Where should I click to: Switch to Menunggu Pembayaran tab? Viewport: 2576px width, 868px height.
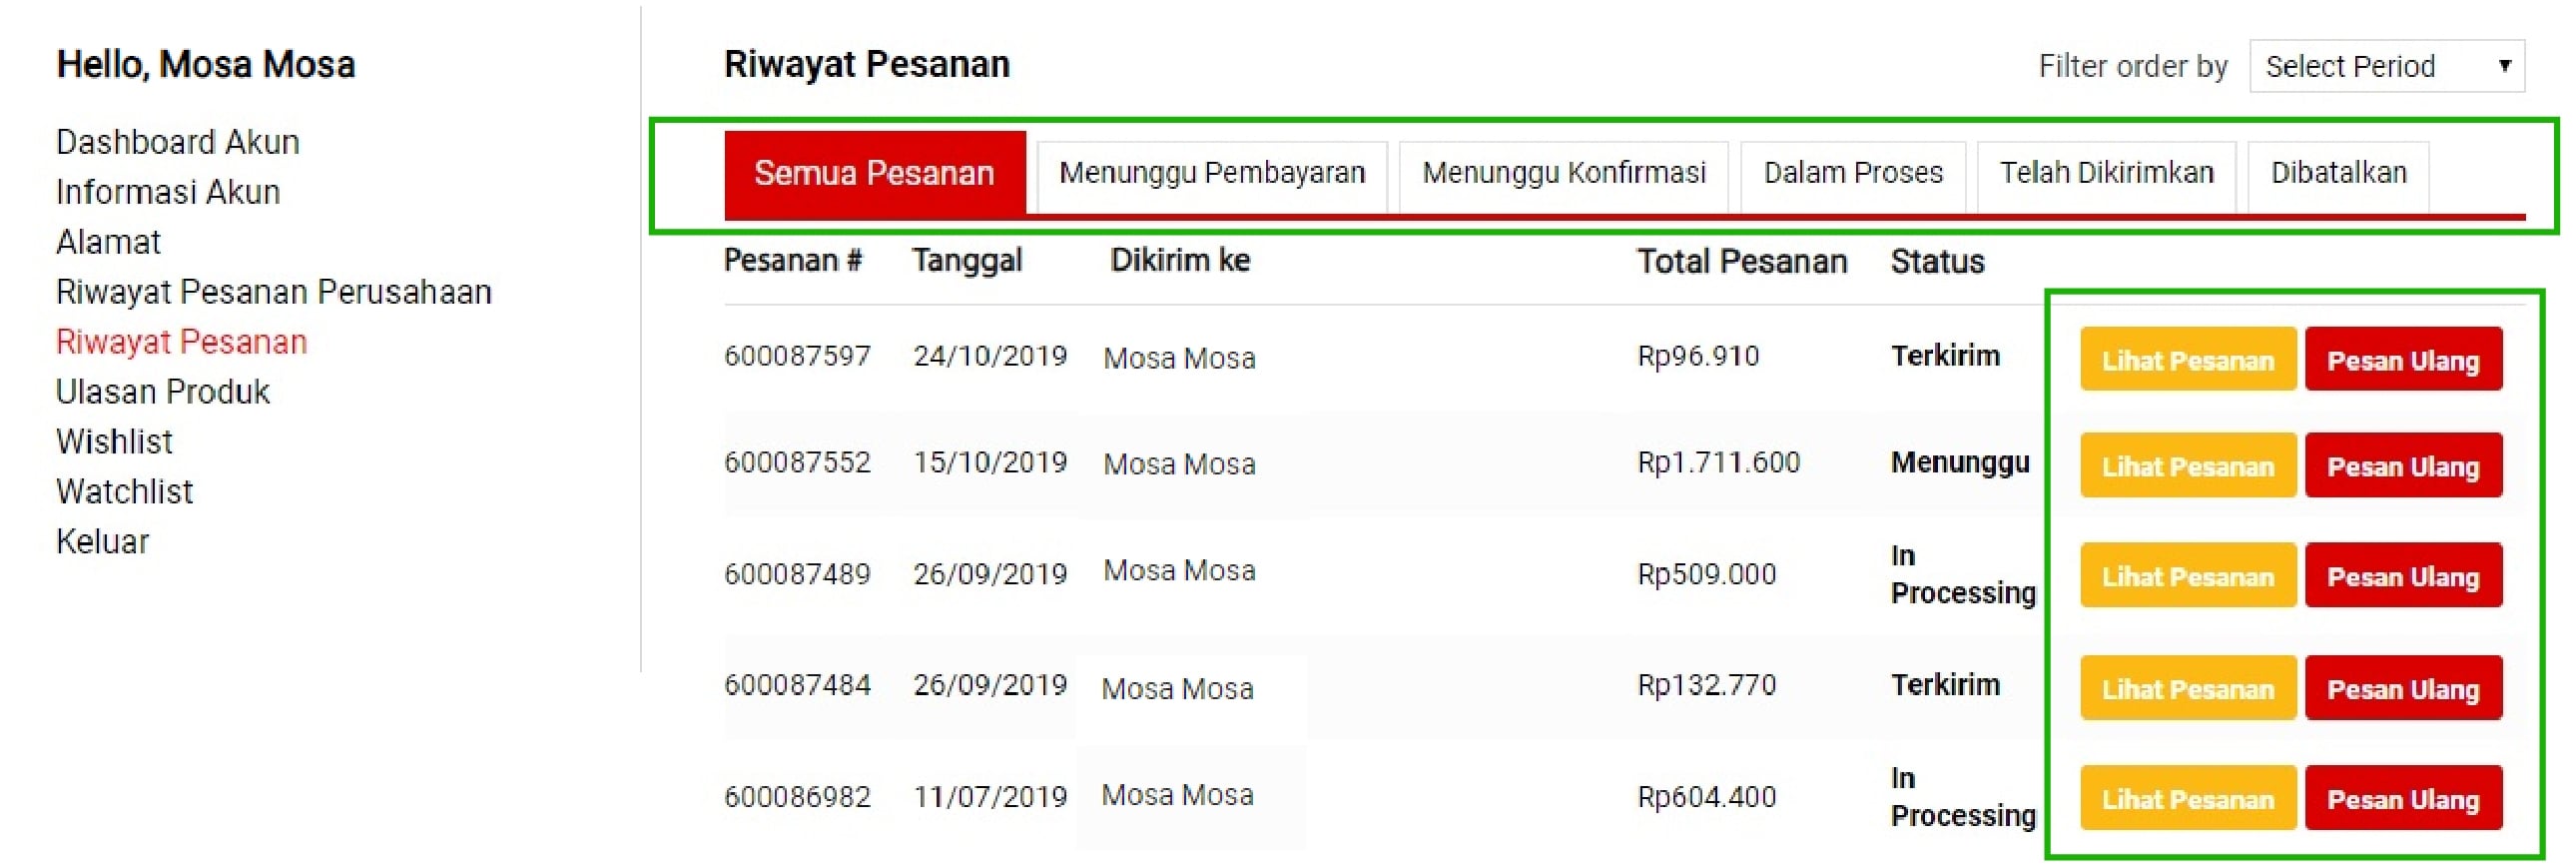point(1211,173)
